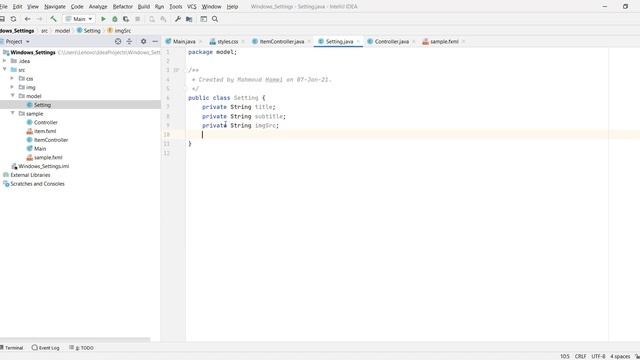Screen dimensions: 640x360
Task: Open Settings via the wrench icon
Action: point(178,19)
